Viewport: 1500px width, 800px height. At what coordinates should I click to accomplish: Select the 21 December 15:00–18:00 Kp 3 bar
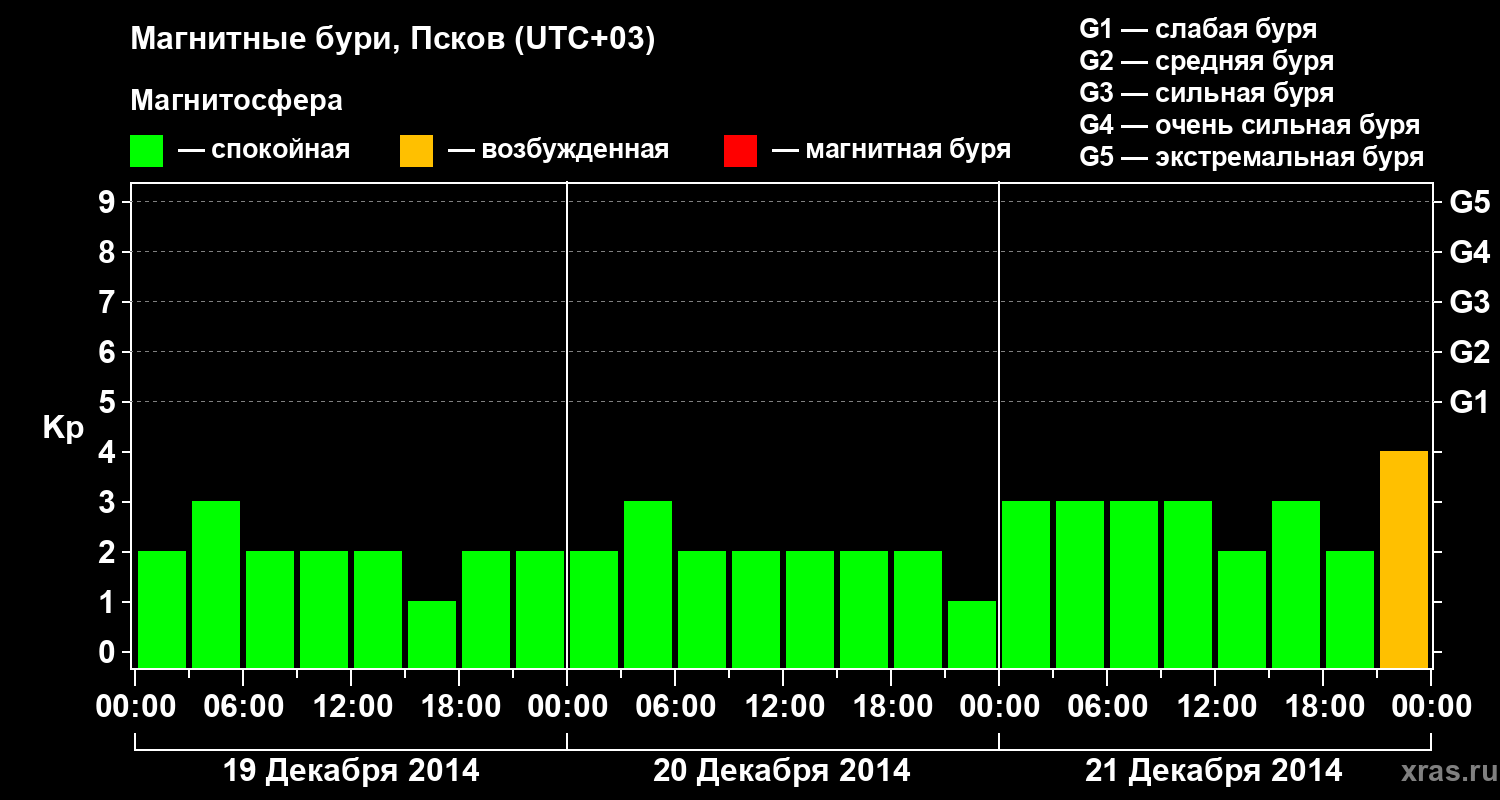[x=1296, y=585]
